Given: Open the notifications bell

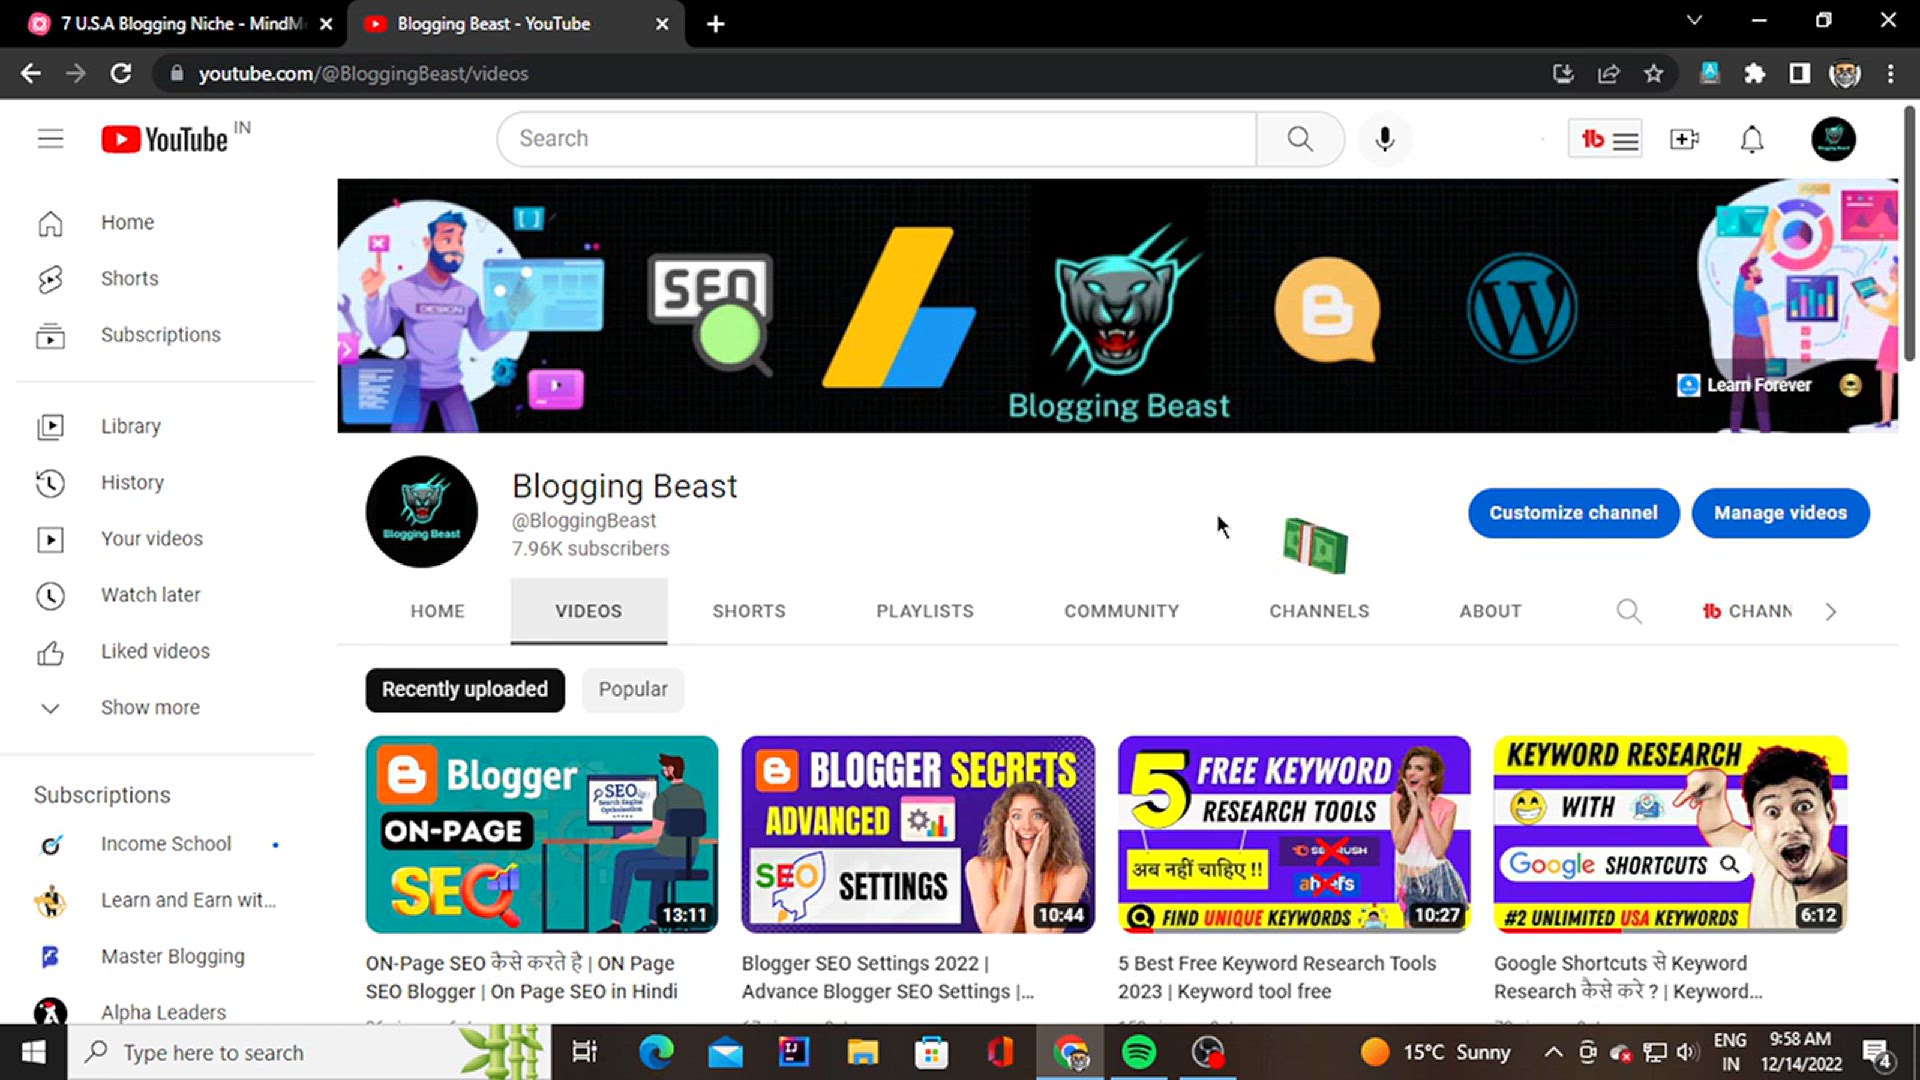Looking at the screenshot, I should [1752, 139].
